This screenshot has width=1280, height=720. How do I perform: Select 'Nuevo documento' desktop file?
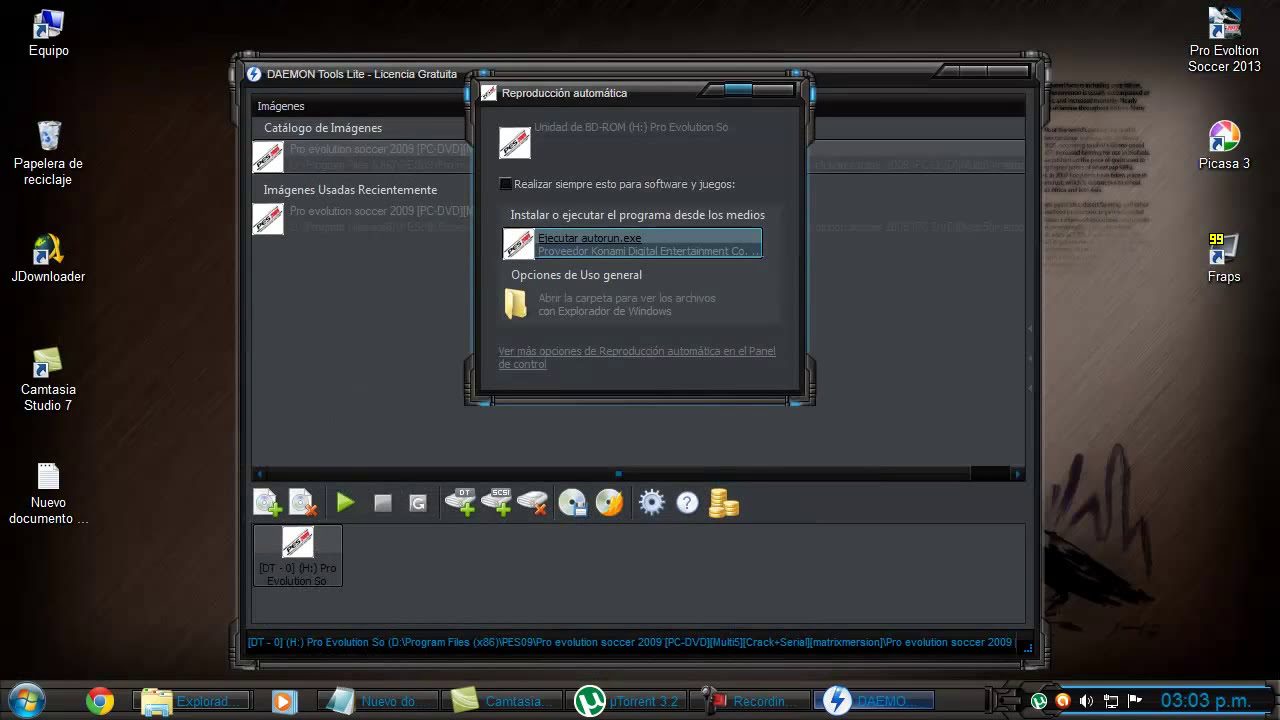pos(48,493)
